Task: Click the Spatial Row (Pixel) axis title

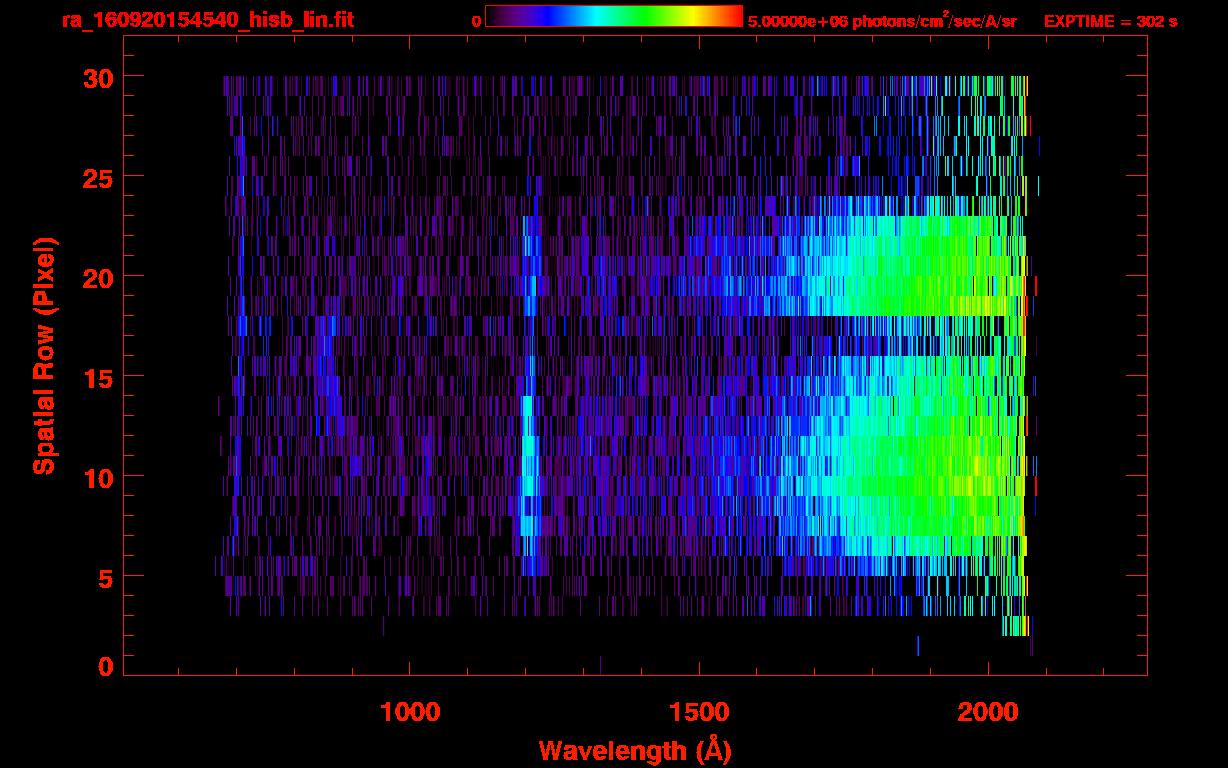Action: click(x=45, y=355)
